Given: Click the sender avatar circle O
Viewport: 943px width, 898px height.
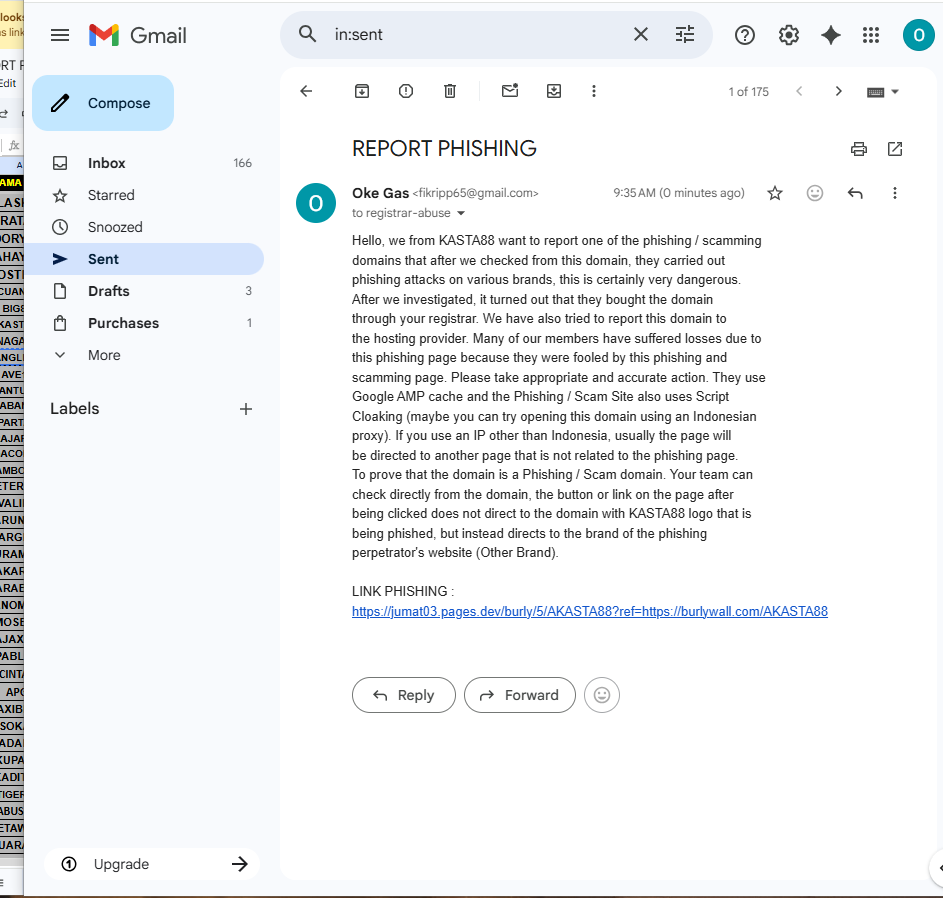Looking at the screenshot, I should (316, 203).
